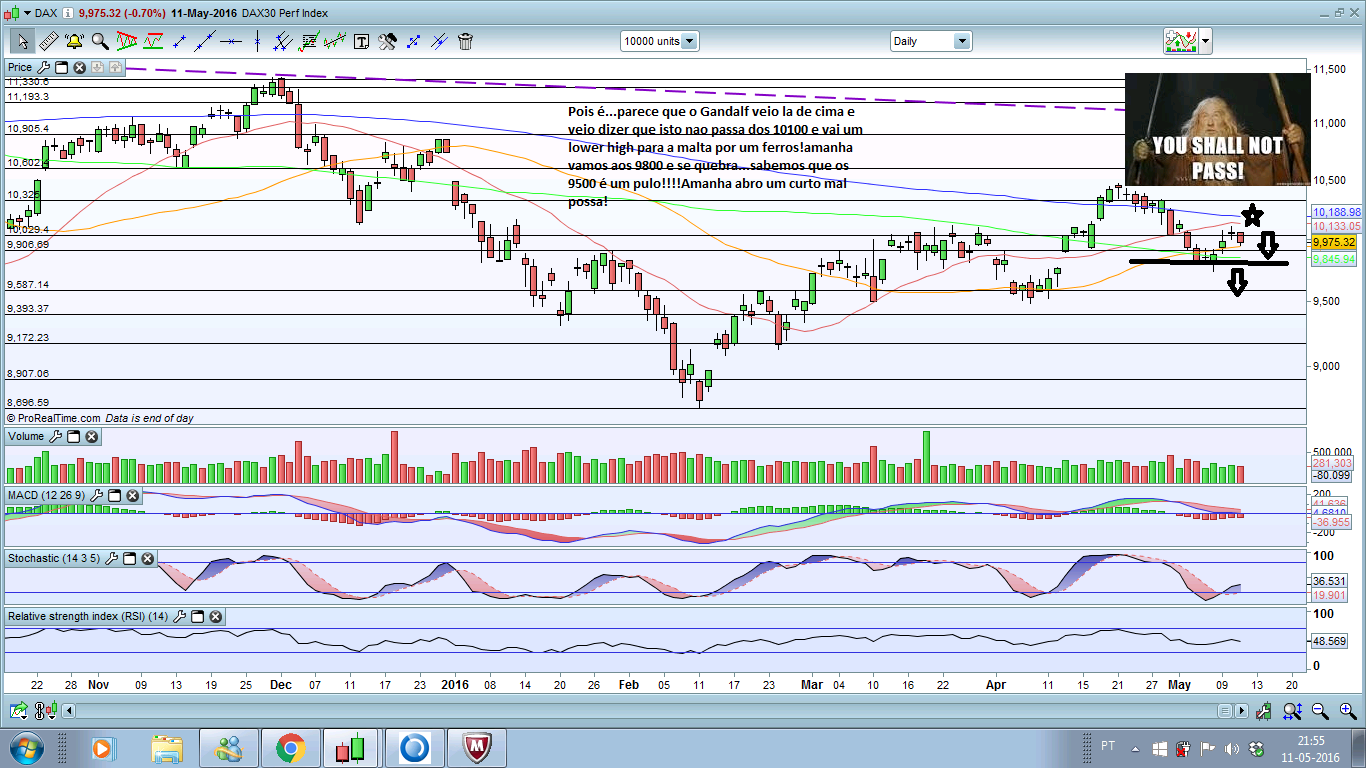Close the Volume indicator panel

[91, 437]
